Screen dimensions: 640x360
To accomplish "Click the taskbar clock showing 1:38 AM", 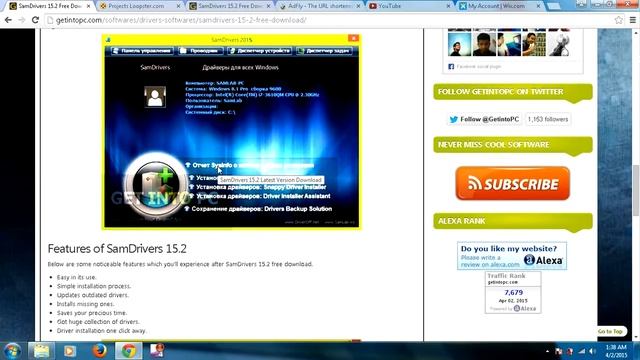I will [616, 351].
